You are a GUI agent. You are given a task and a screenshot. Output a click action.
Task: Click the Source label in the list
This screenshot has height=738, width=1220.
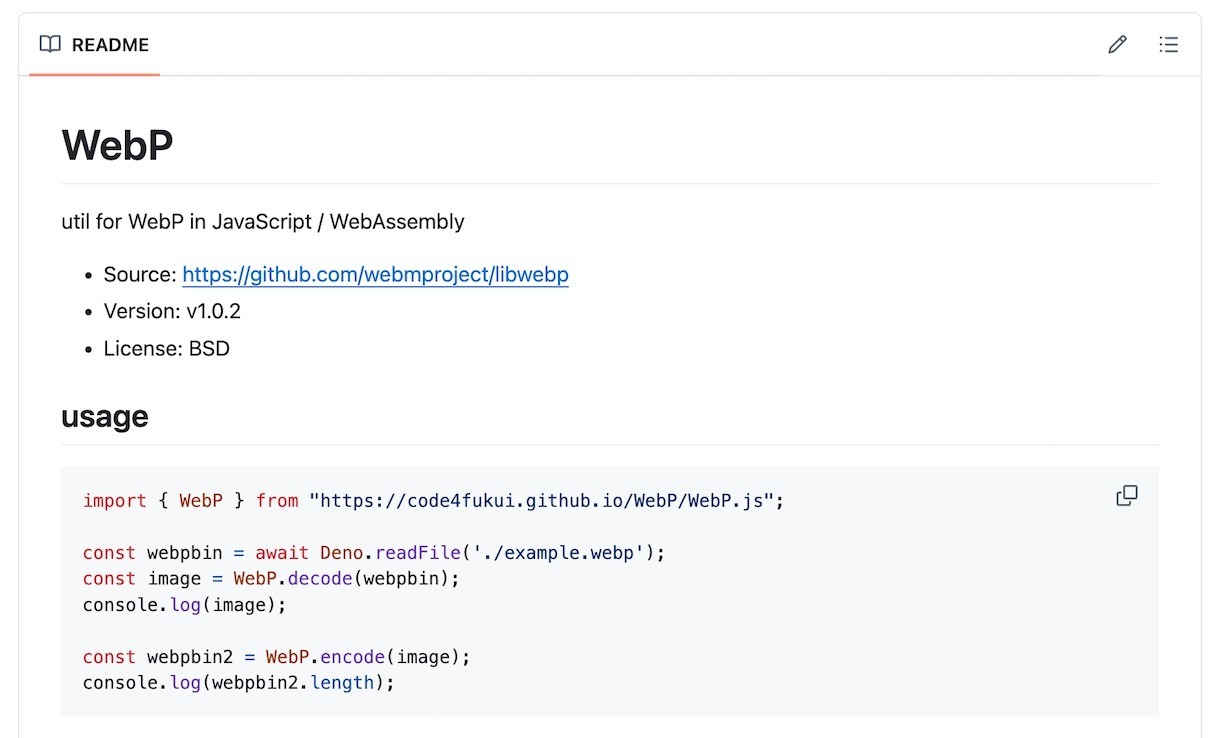140,275
